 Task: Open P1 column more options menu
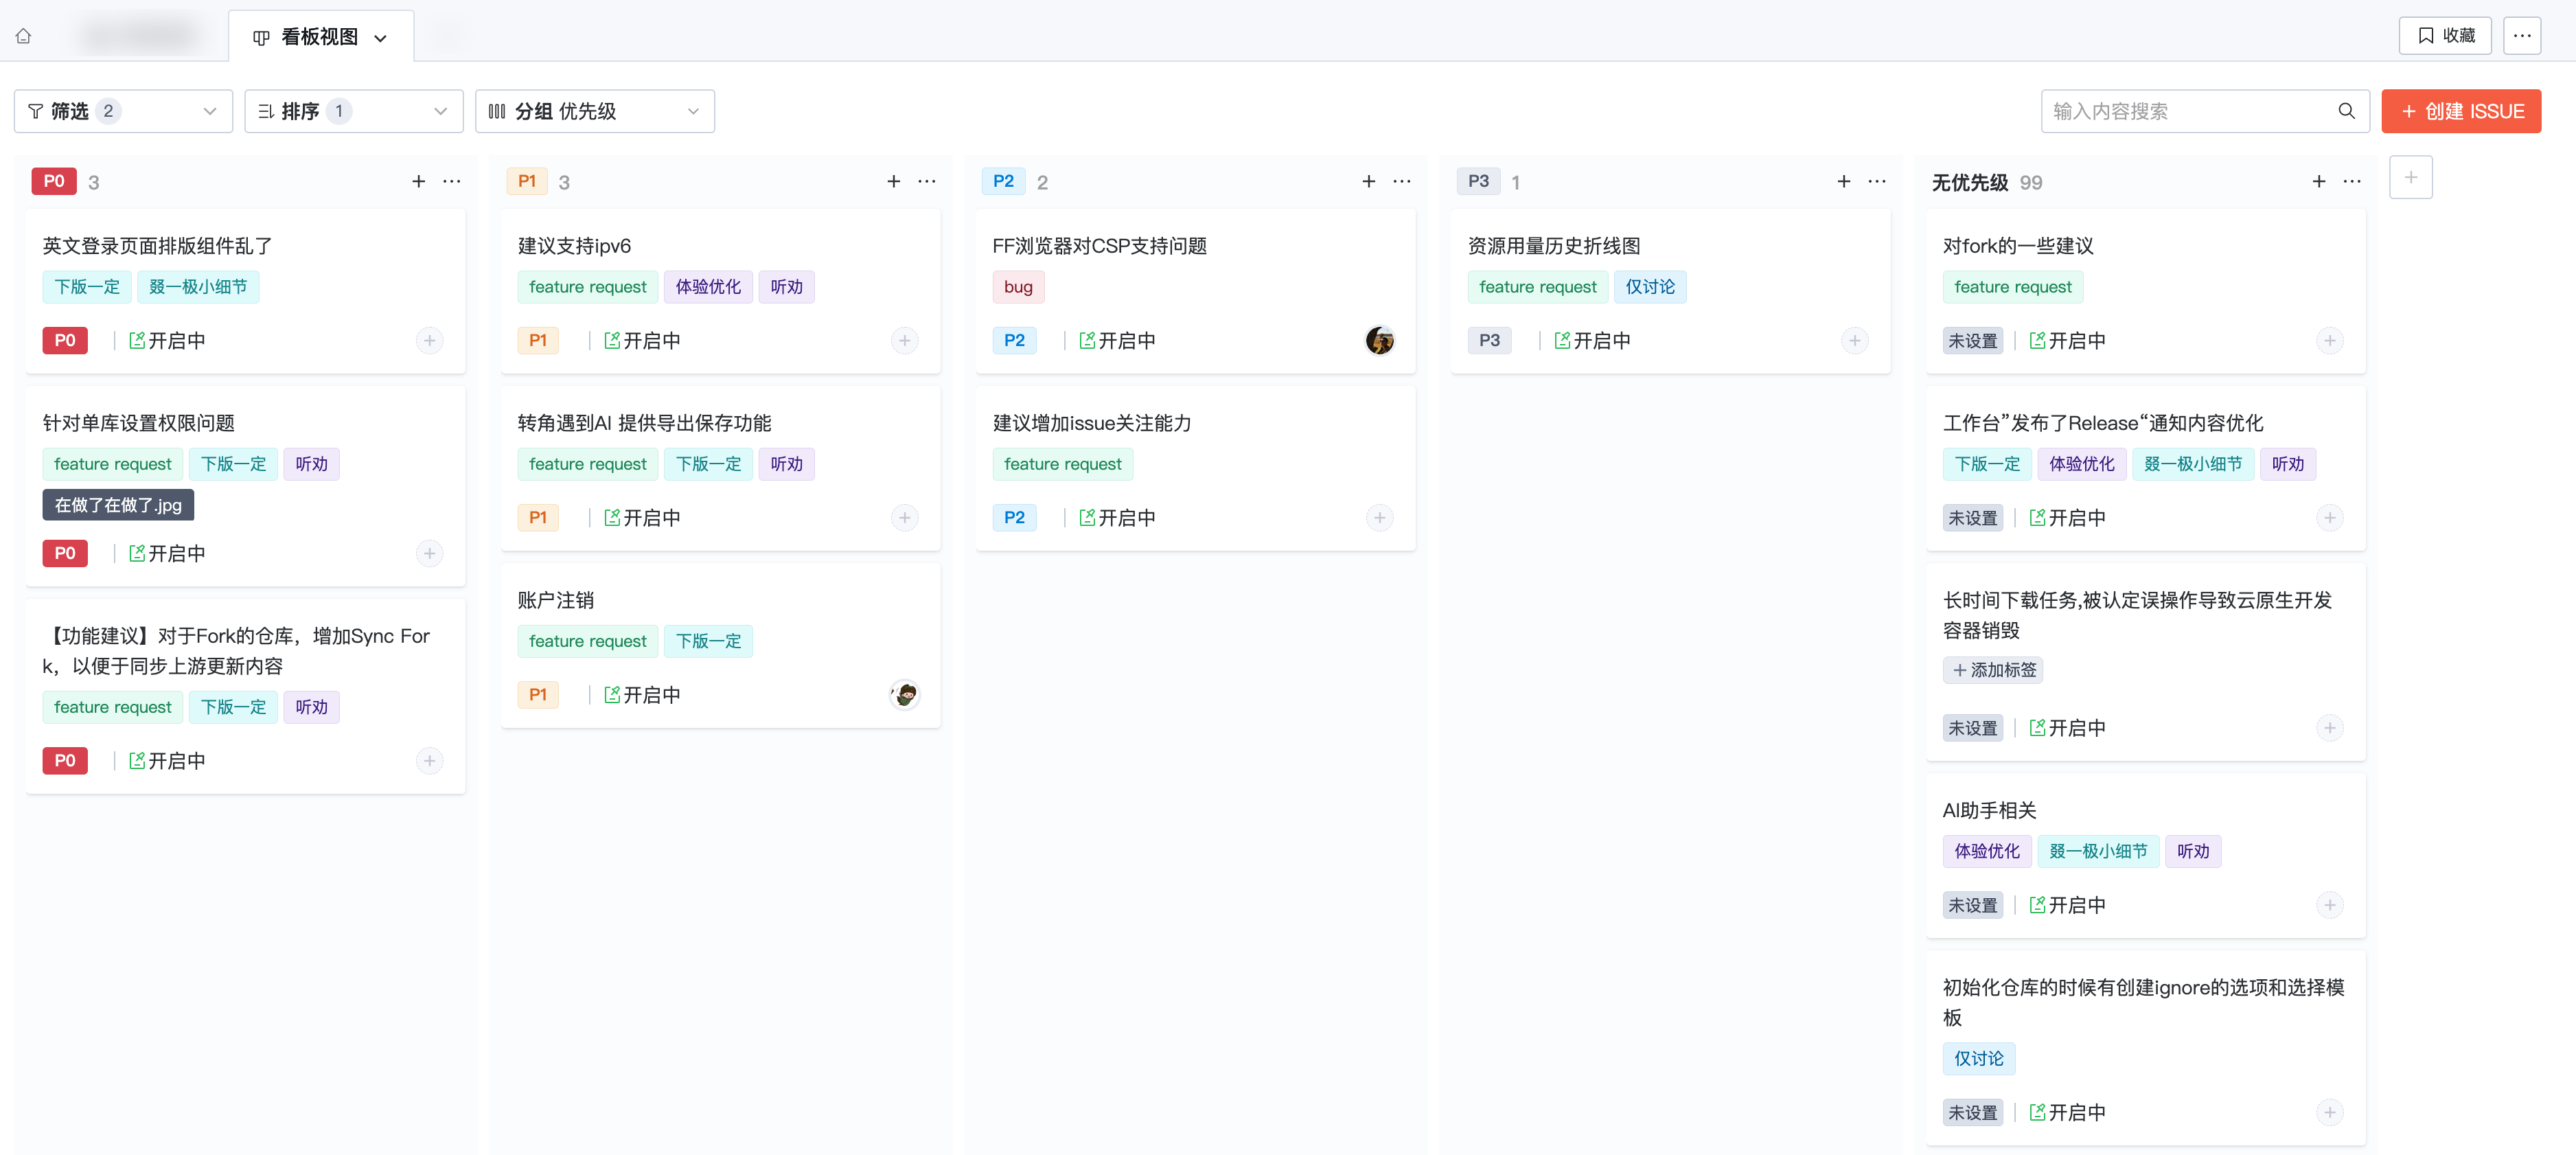(927, 181)
